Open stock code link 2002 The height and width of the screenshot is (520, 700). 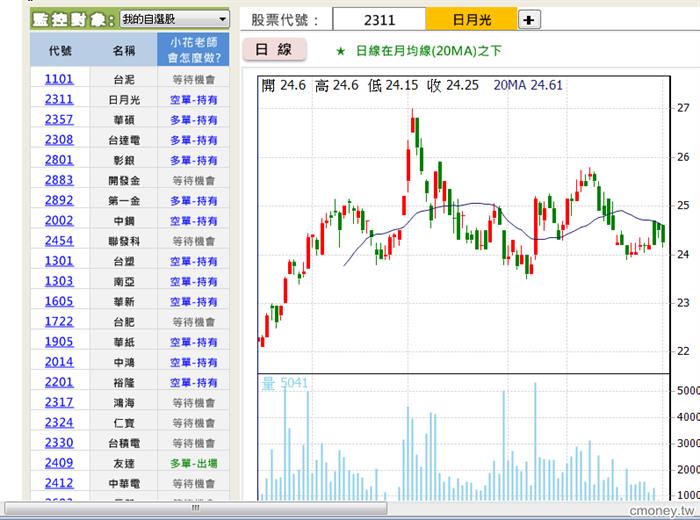point(59,220)
